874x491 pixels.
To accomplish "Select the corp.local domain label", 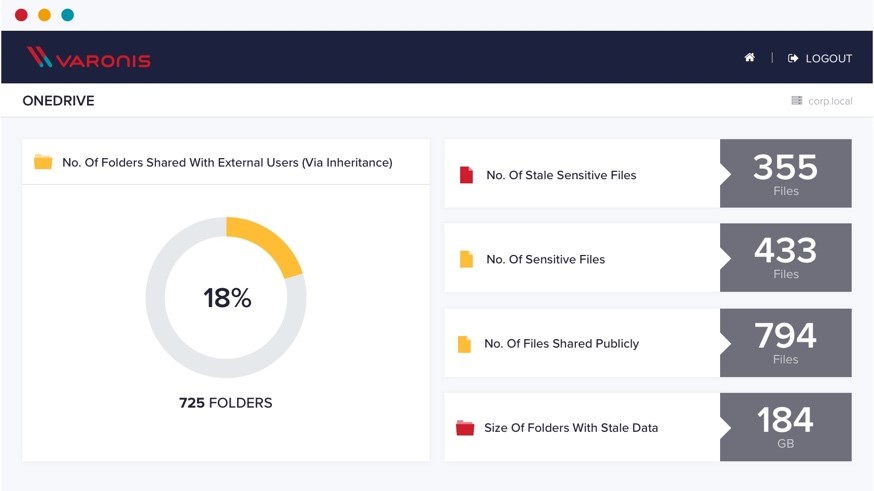I will (830, 101).
